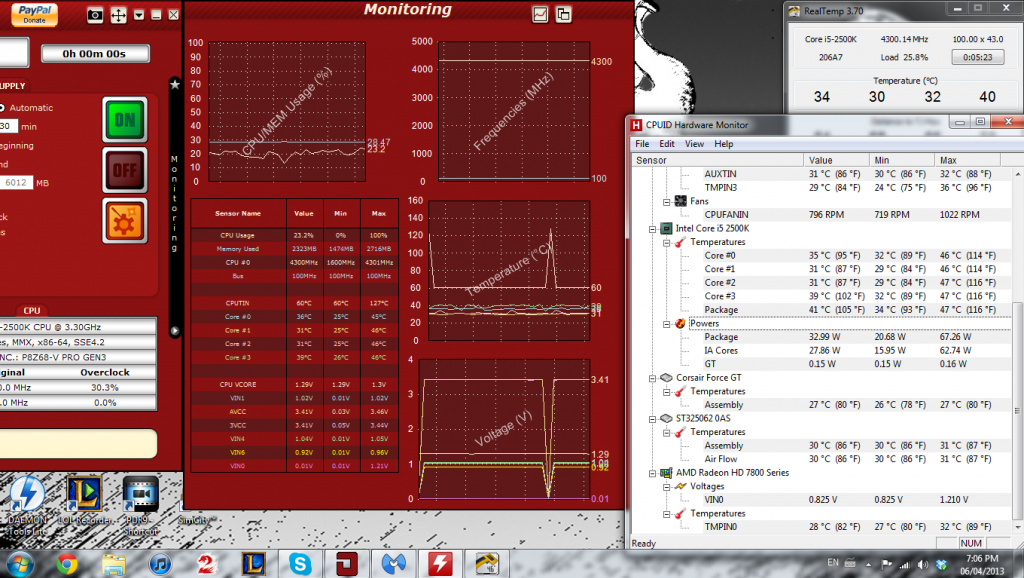Switch to the CPU tab in OCCT
1024x578 pixels.
pos(31,310)
